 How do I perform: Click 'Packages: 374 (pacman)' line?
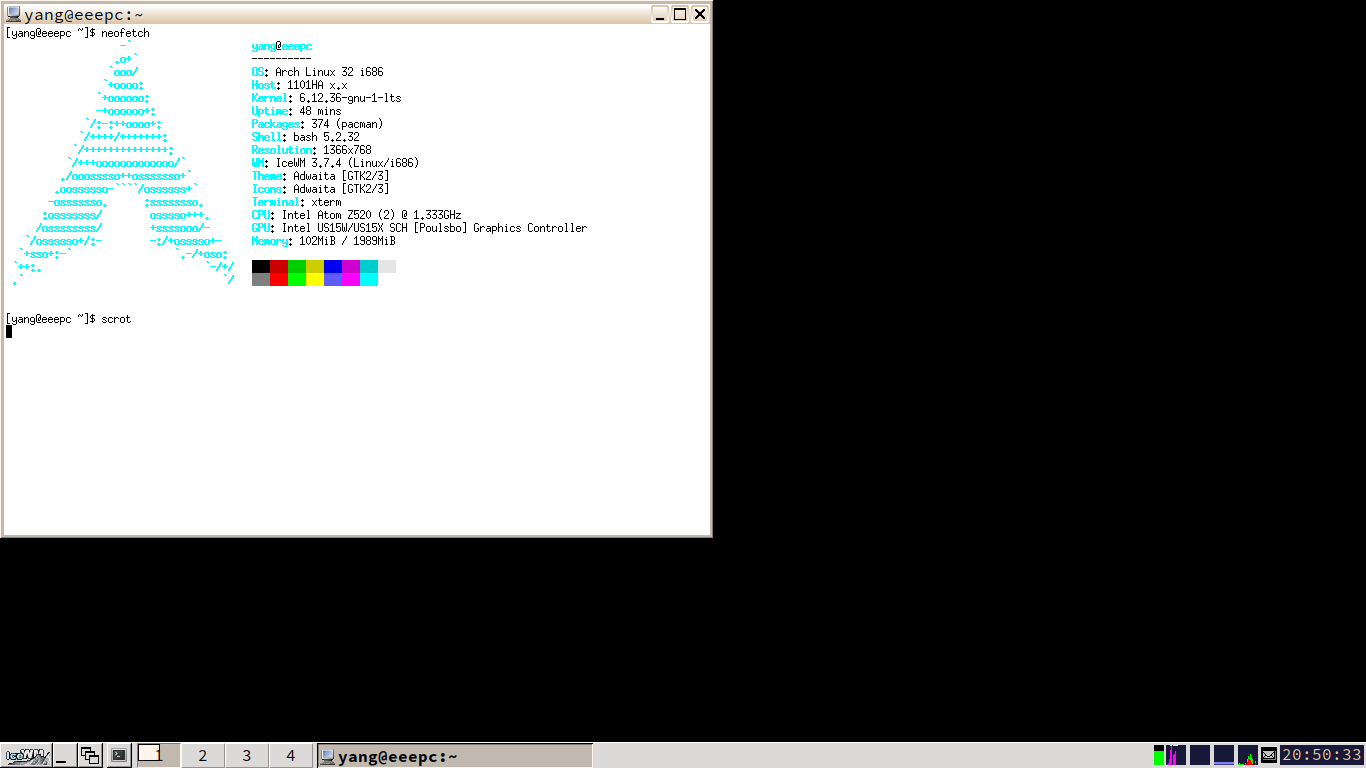tap(318, 124)
